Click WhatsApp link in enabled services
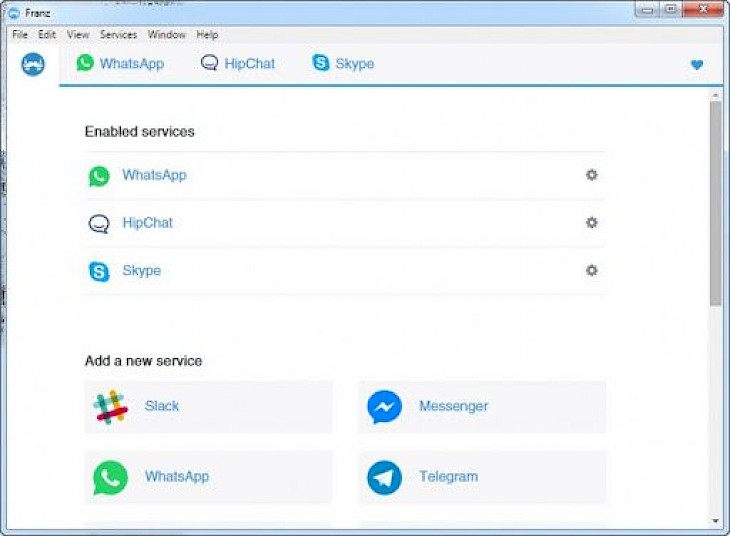This screenshot has width=730, height=536. click(155, 175)
